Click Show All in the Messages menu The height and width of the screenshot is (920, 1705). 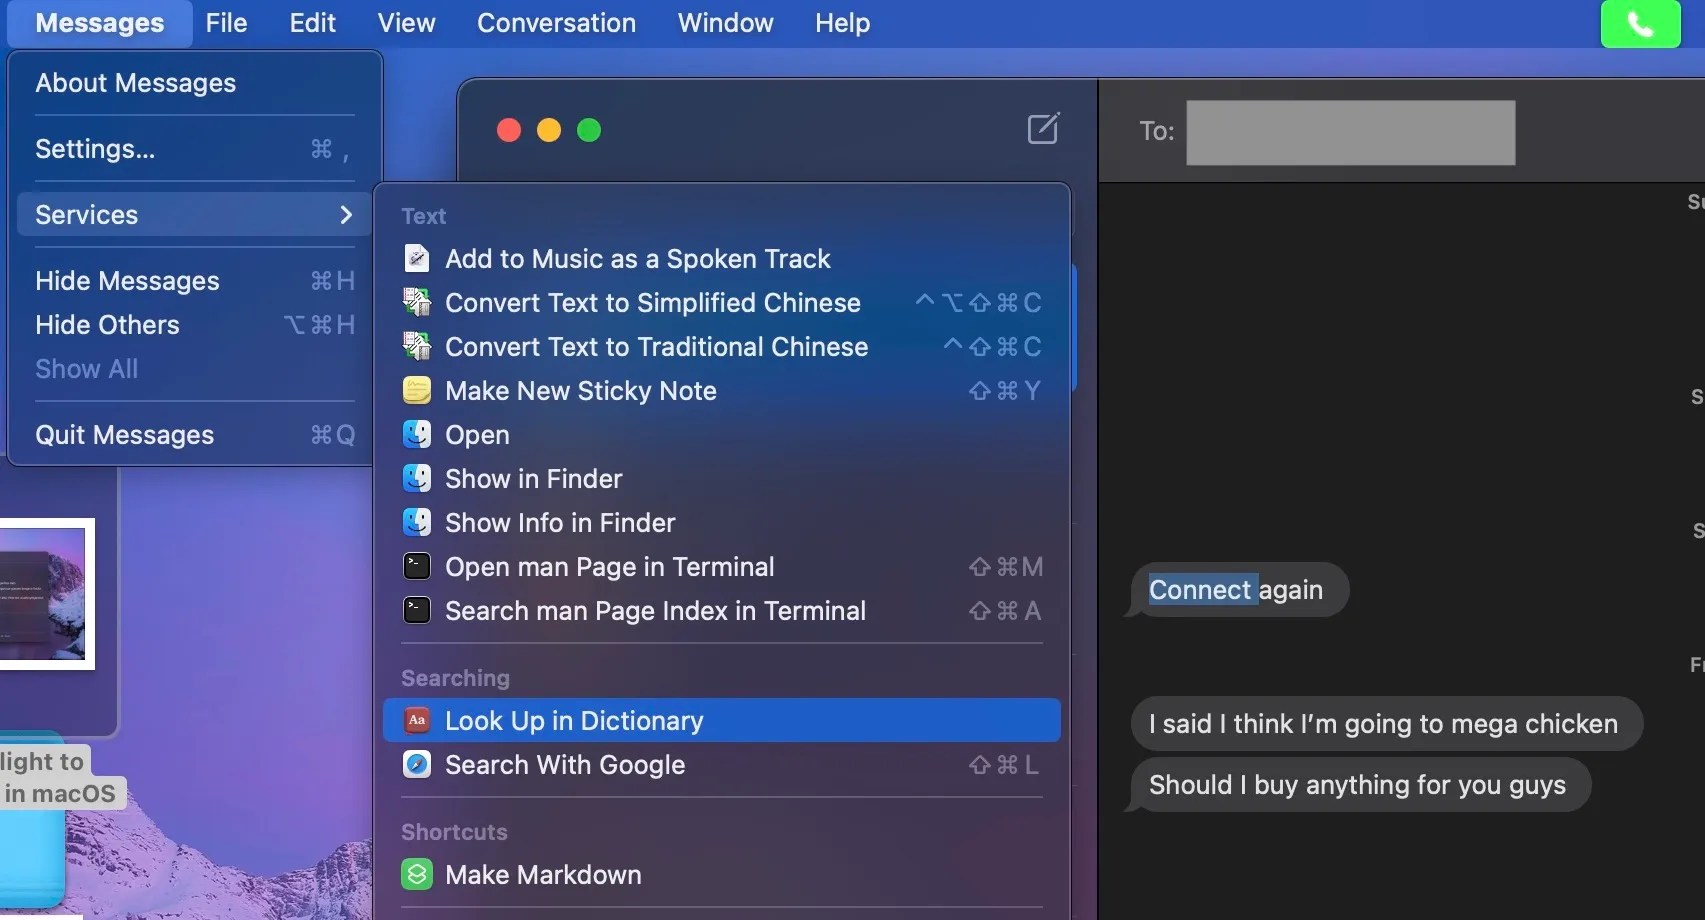click(x=87, y=368)
